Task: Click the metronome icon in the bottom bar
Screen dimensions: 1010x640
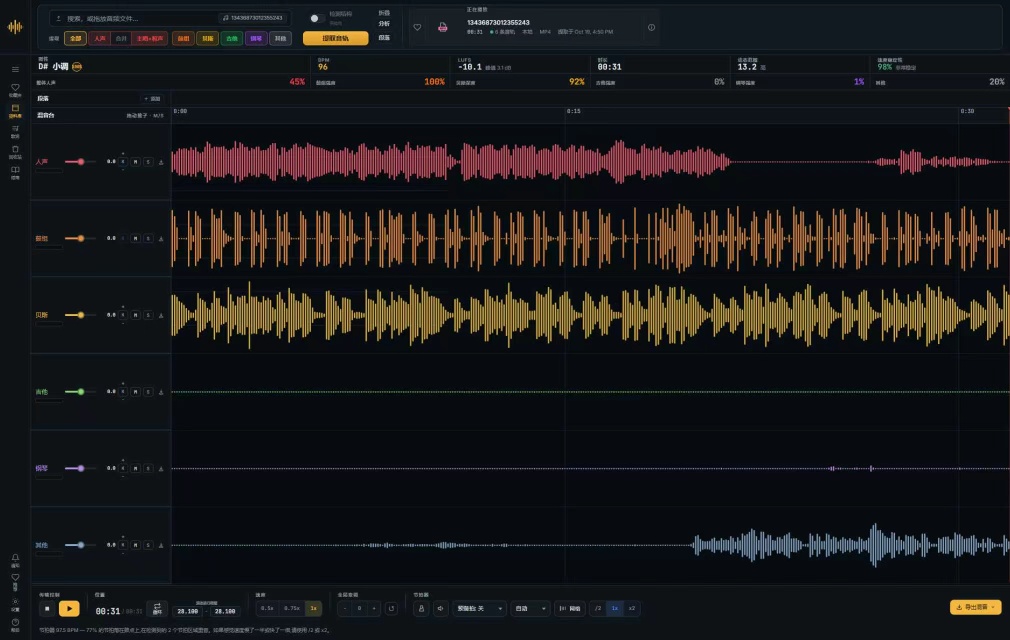Action: [421, 608]
